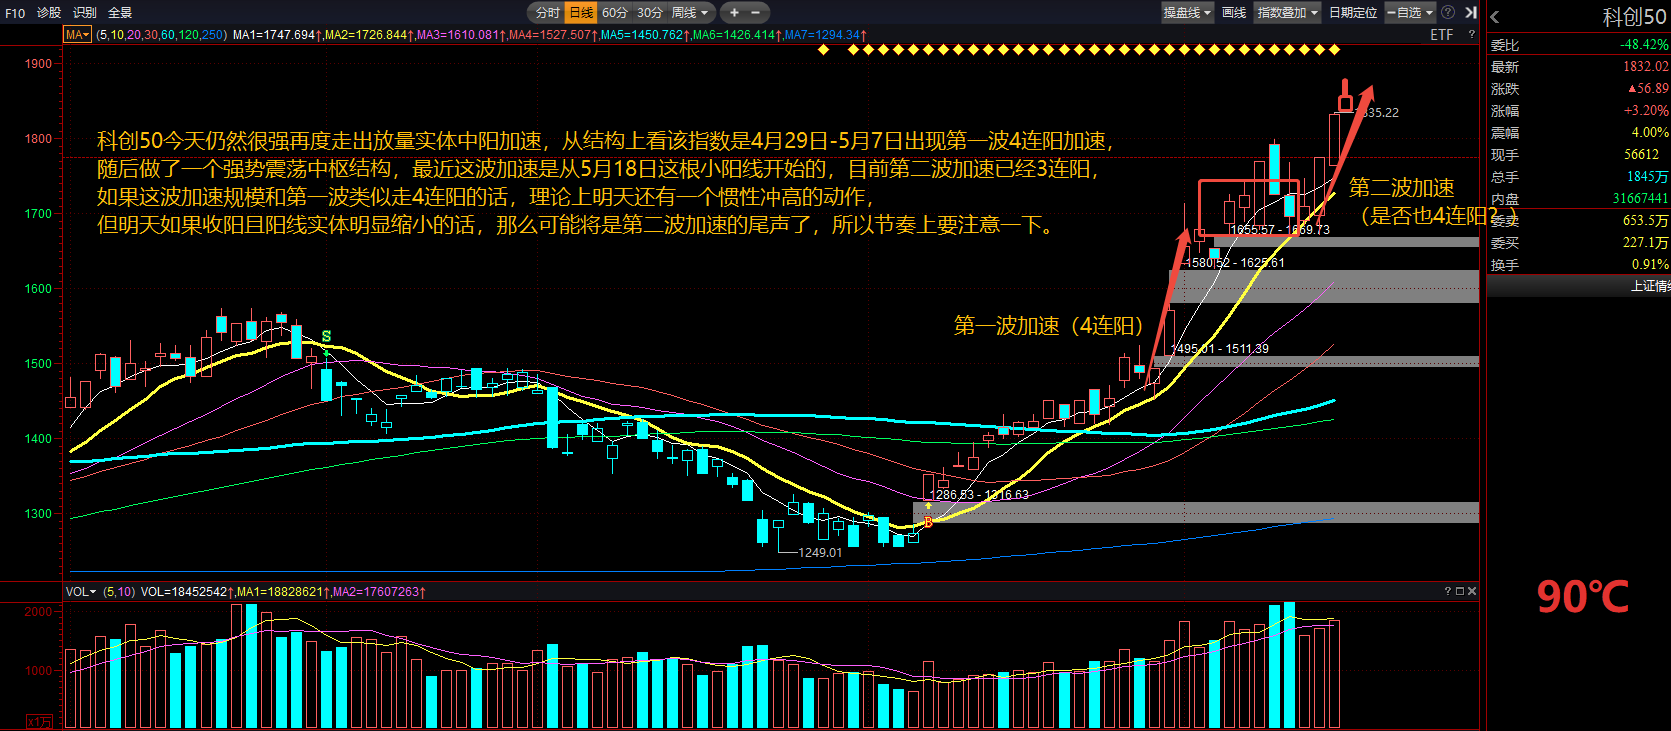Click the 科创50 title in side panel
Screen dimensions: 1671x731
1634,17
